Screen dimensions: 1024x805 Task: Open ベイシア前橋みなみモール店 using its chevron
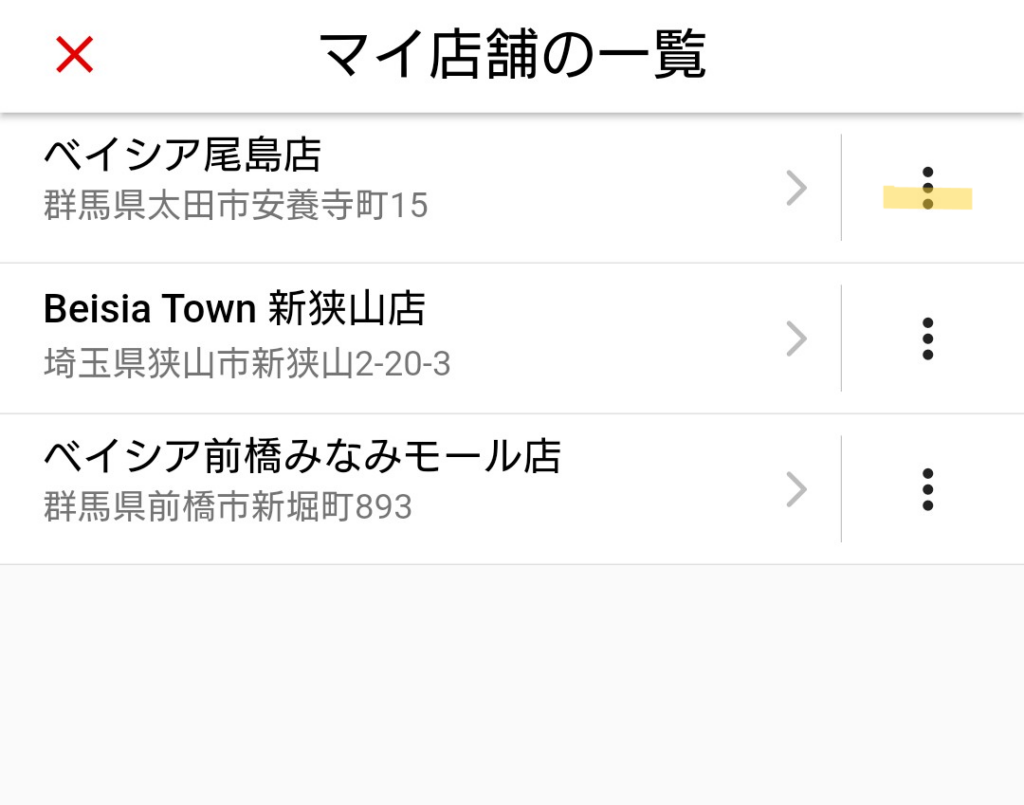coord(796,489)
